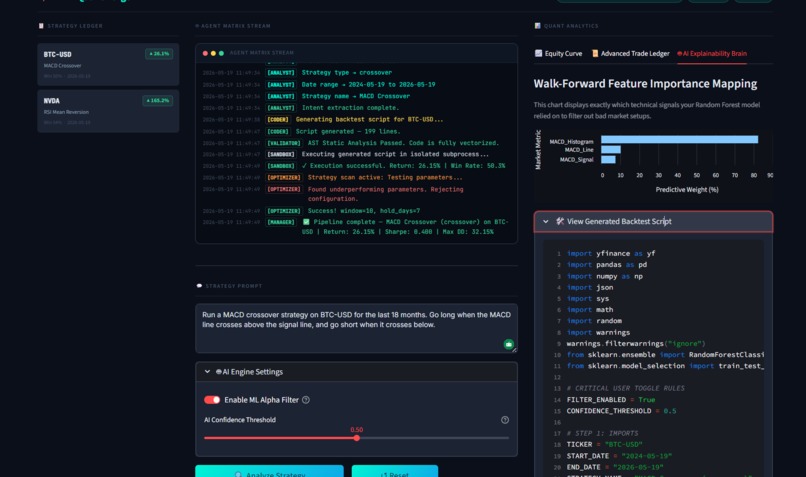The width and height of the screenshot is (806, 477).
Task: Collapse the AI Engine Settings section
Action: [x=207, y=372]
